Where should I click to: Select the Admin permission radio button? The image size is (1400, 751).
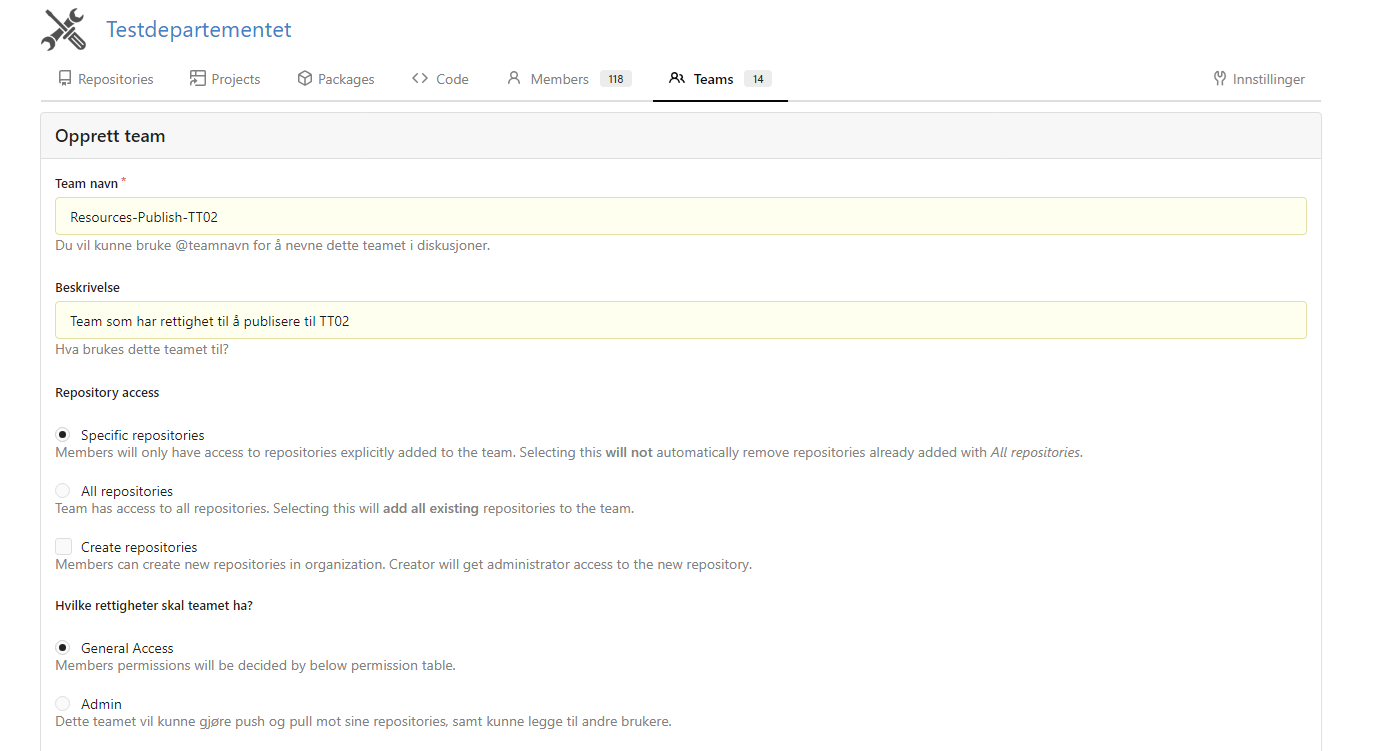click(63, 704)
